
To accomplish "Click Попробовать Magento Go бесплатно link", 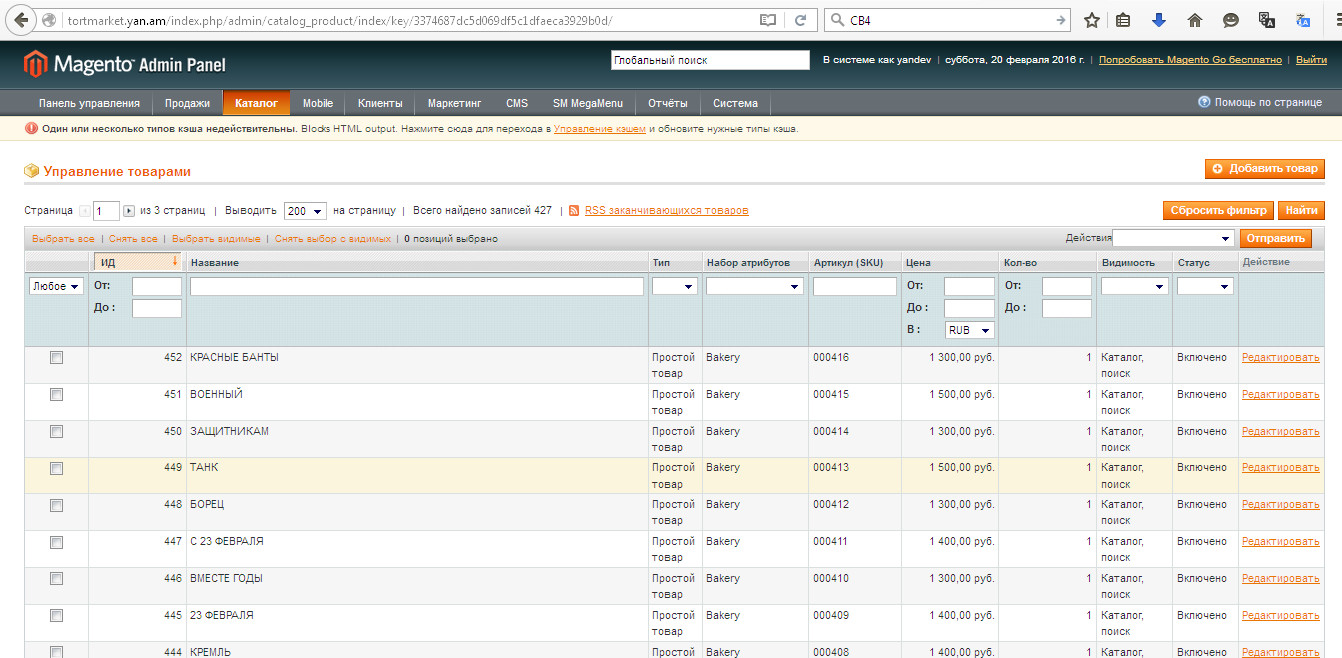I will pyautogui.click(x=1190, y=60).
